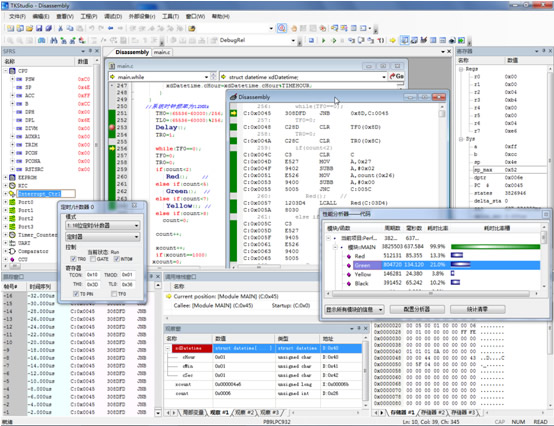Toggle the TR0 checkbox in timer dialog
The image size is (554, 426).
click(x=73, y=259)
